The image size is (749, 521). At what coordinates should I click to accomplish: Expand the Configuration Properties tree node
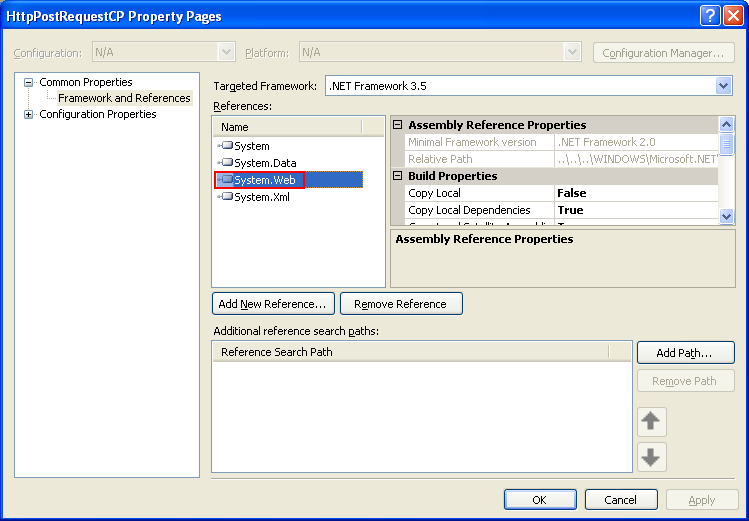[x=29, y=114]
